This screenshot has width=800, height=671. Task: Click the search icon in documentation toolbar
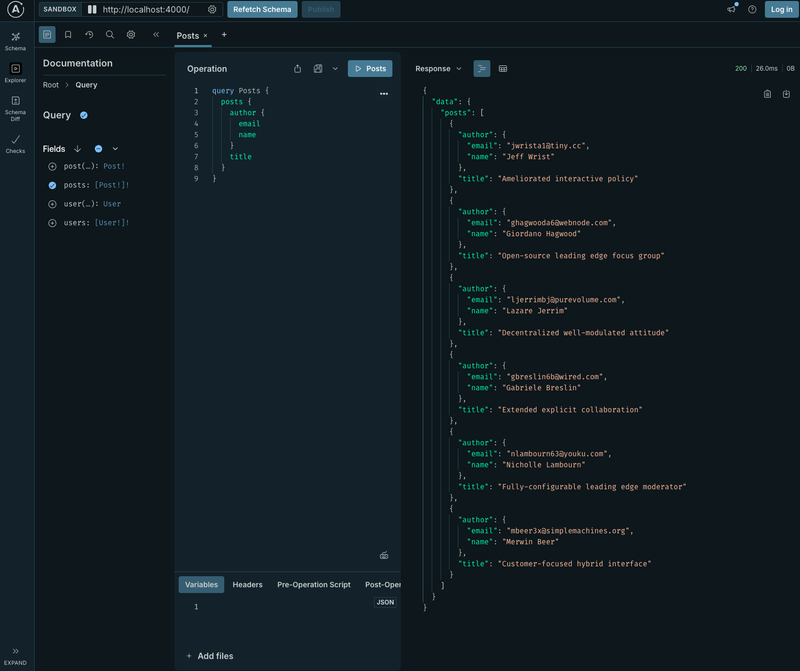[110, 35]
